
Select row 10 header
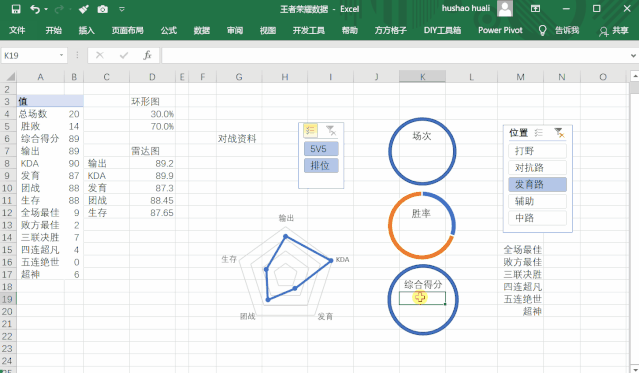(x=8, y=188)
